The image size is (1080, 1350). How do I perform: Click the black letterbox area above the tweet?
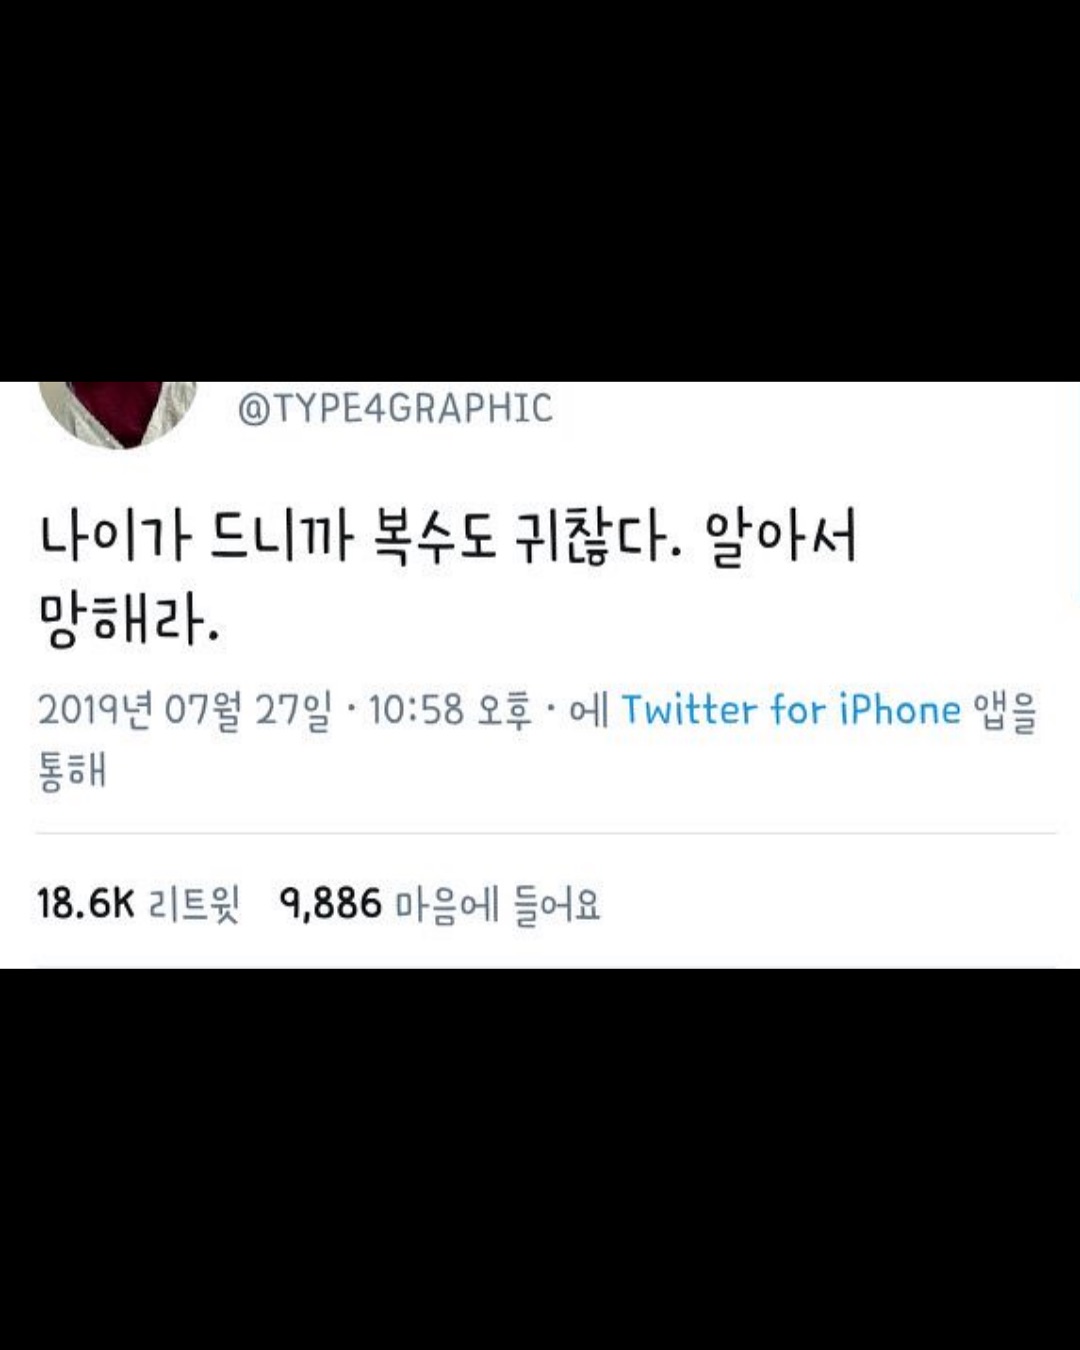point(540,190)
